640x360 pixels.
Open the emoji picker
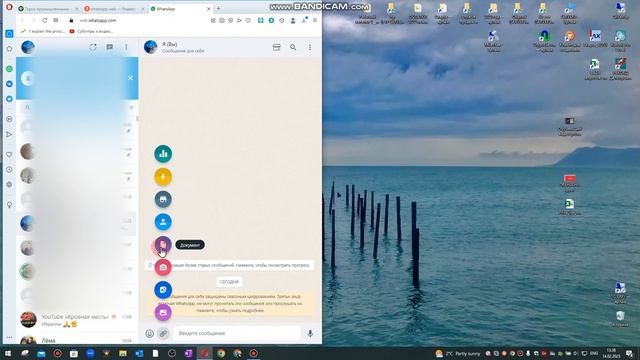tap(149, 333)
